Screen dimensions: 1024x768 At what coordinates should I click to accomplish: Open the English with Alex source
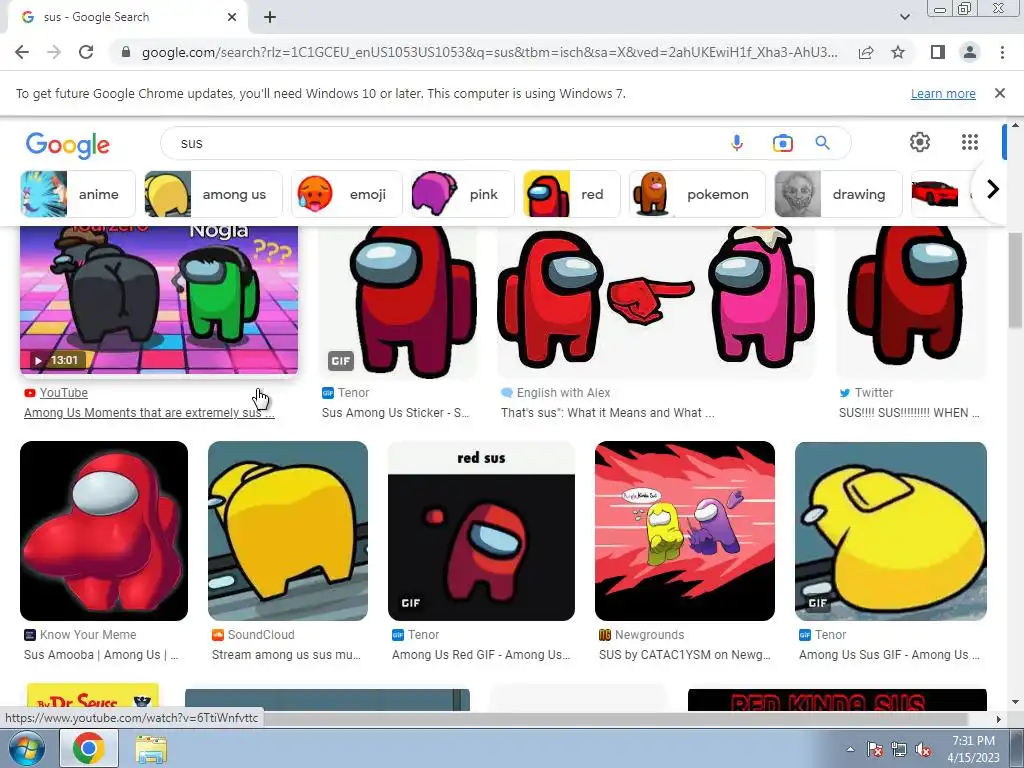tap(563, 392)
